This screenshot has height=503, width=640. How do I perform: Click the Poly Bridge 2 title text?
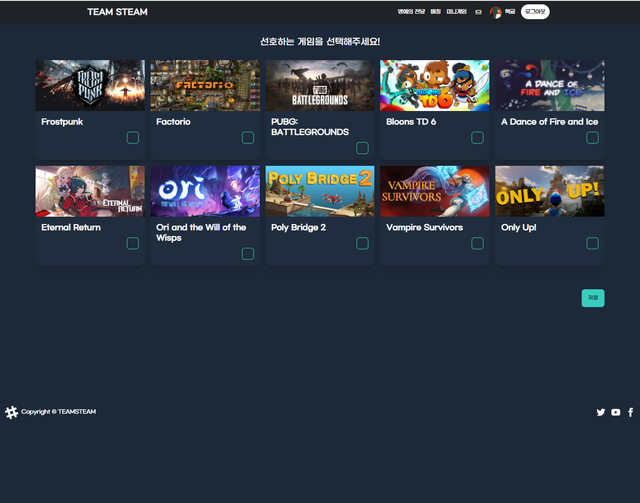[x=298, y=227]
